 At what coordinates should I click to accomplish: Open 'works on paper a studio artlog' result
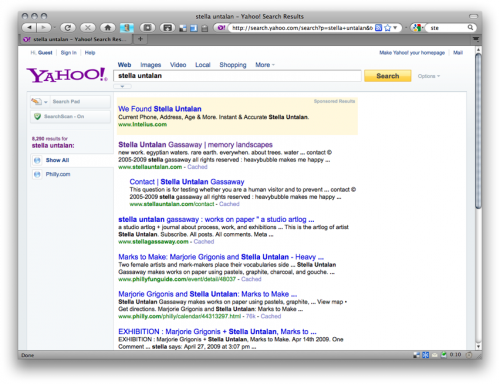216,220
